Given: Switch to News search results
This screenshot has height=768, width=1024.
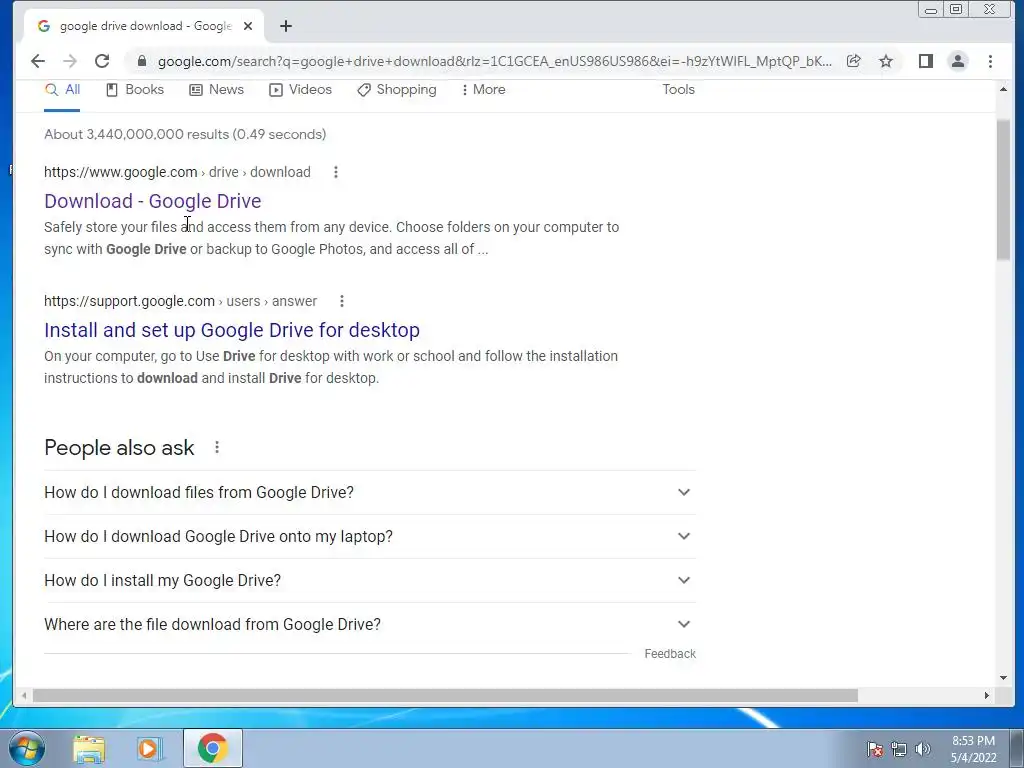Looking at the screenshot, I should [x=217, y=89].
